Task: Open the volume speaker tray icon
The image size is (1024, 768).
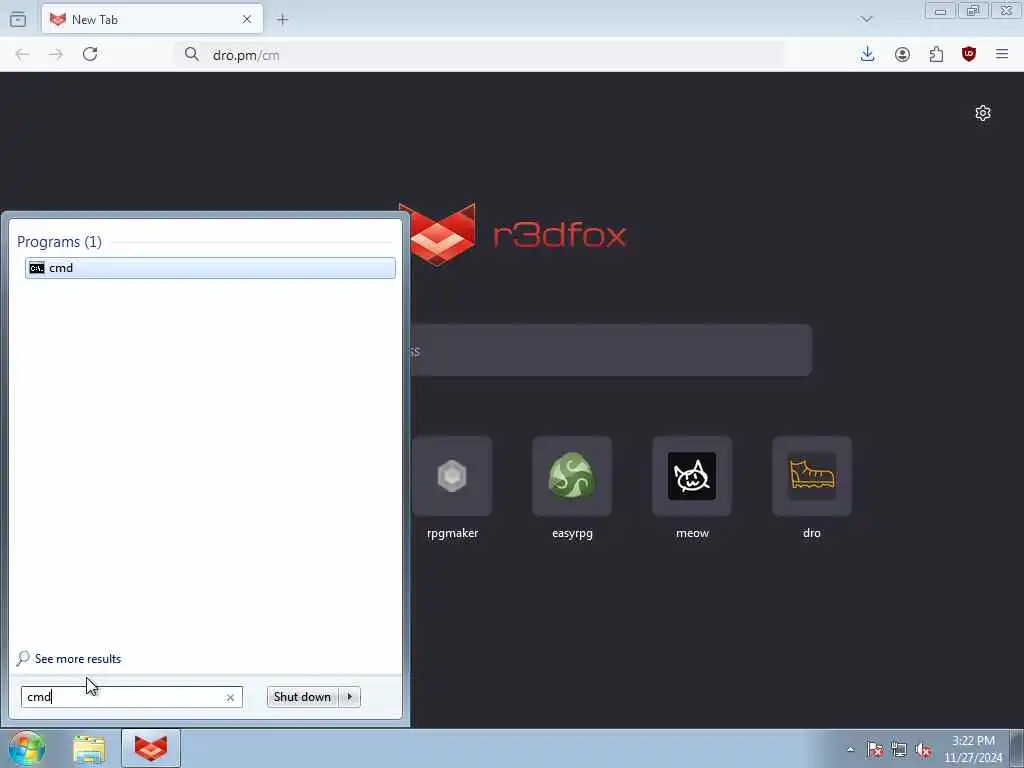Action: (x=923, y=750)
